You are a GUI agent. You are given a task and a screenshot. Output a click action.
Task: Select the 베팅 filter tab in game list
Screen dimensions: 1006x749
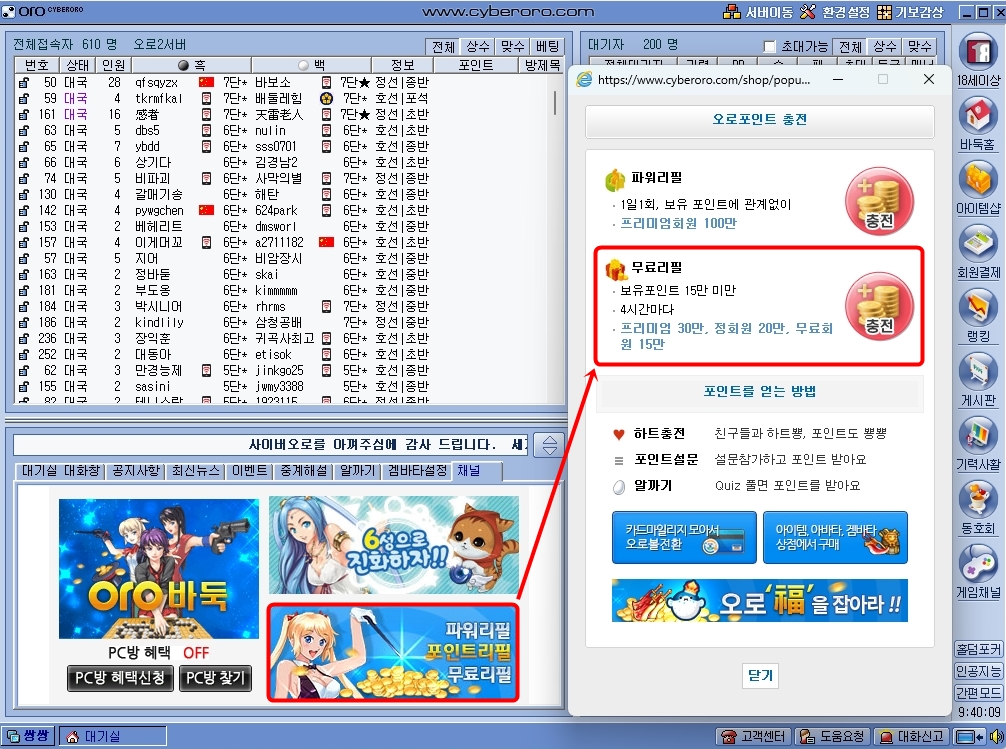click(x=547, y=46)
